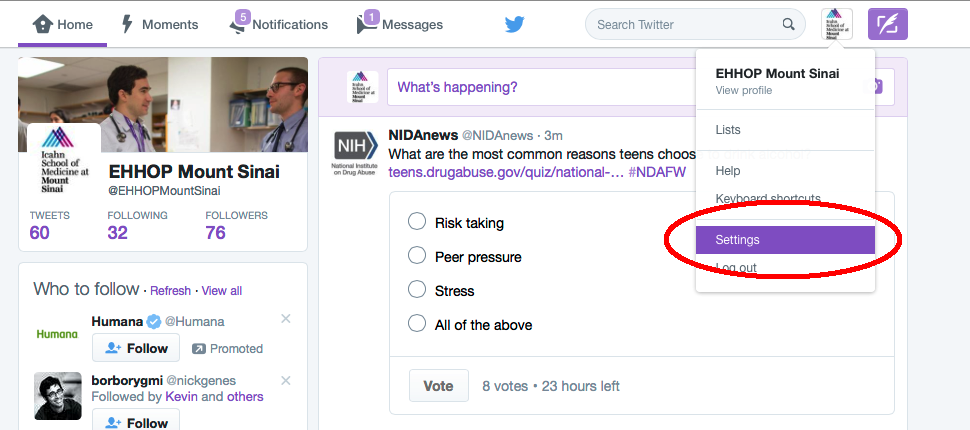The height and width of the screenshot is (430, 970).
Task: Type in the What's happening box
Action: 540,87
